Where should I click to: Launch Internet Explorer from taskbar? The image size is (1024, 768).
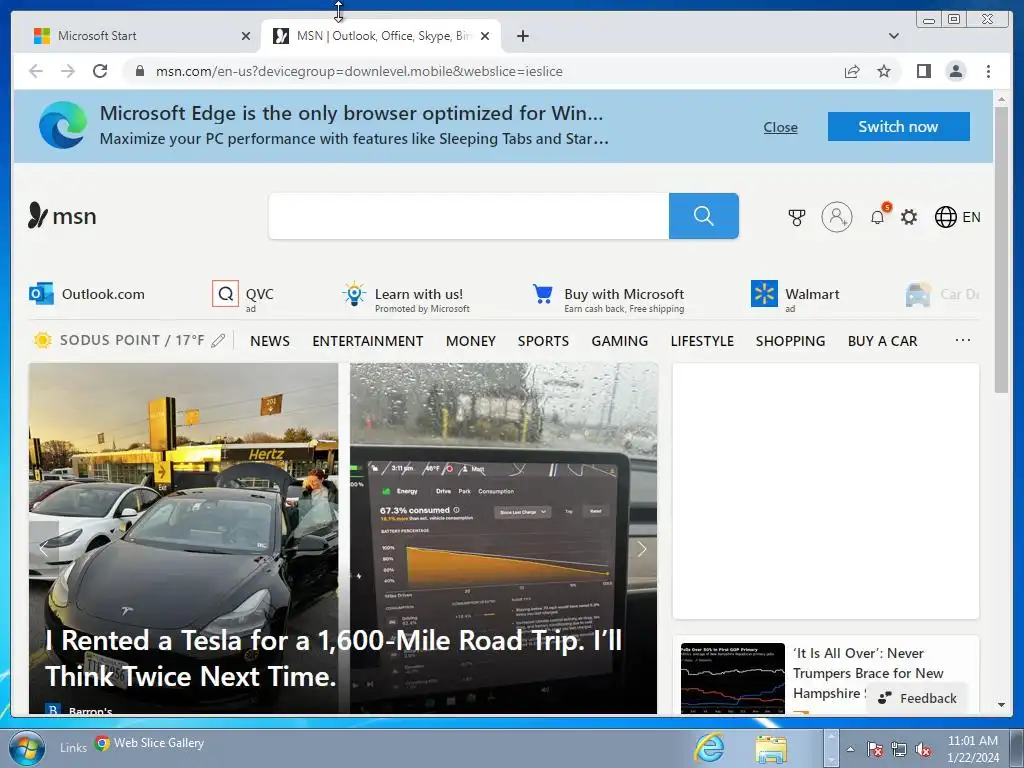(709, 748)
